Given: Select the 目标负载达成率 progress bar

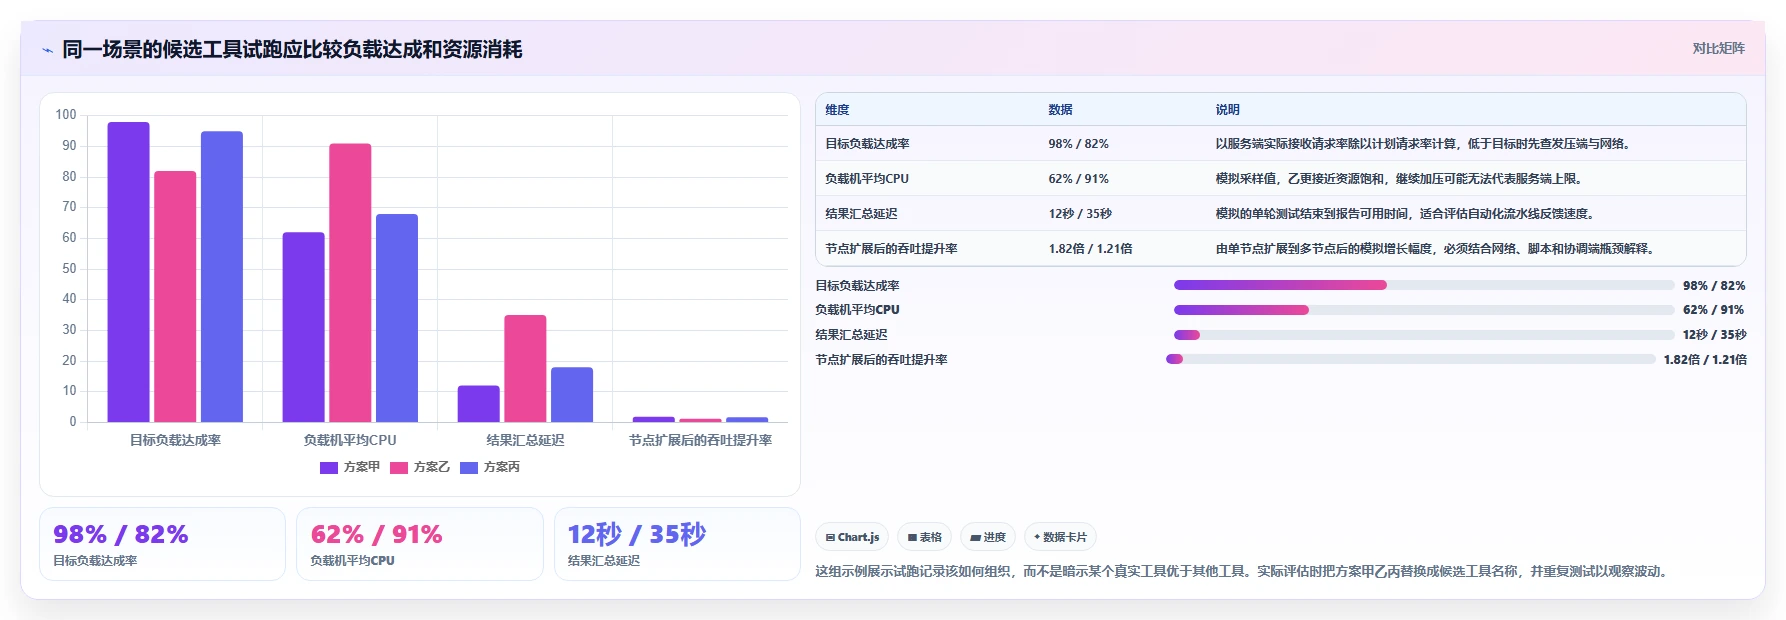Looking at the screenshot, I should click(x=1424, y=285).
